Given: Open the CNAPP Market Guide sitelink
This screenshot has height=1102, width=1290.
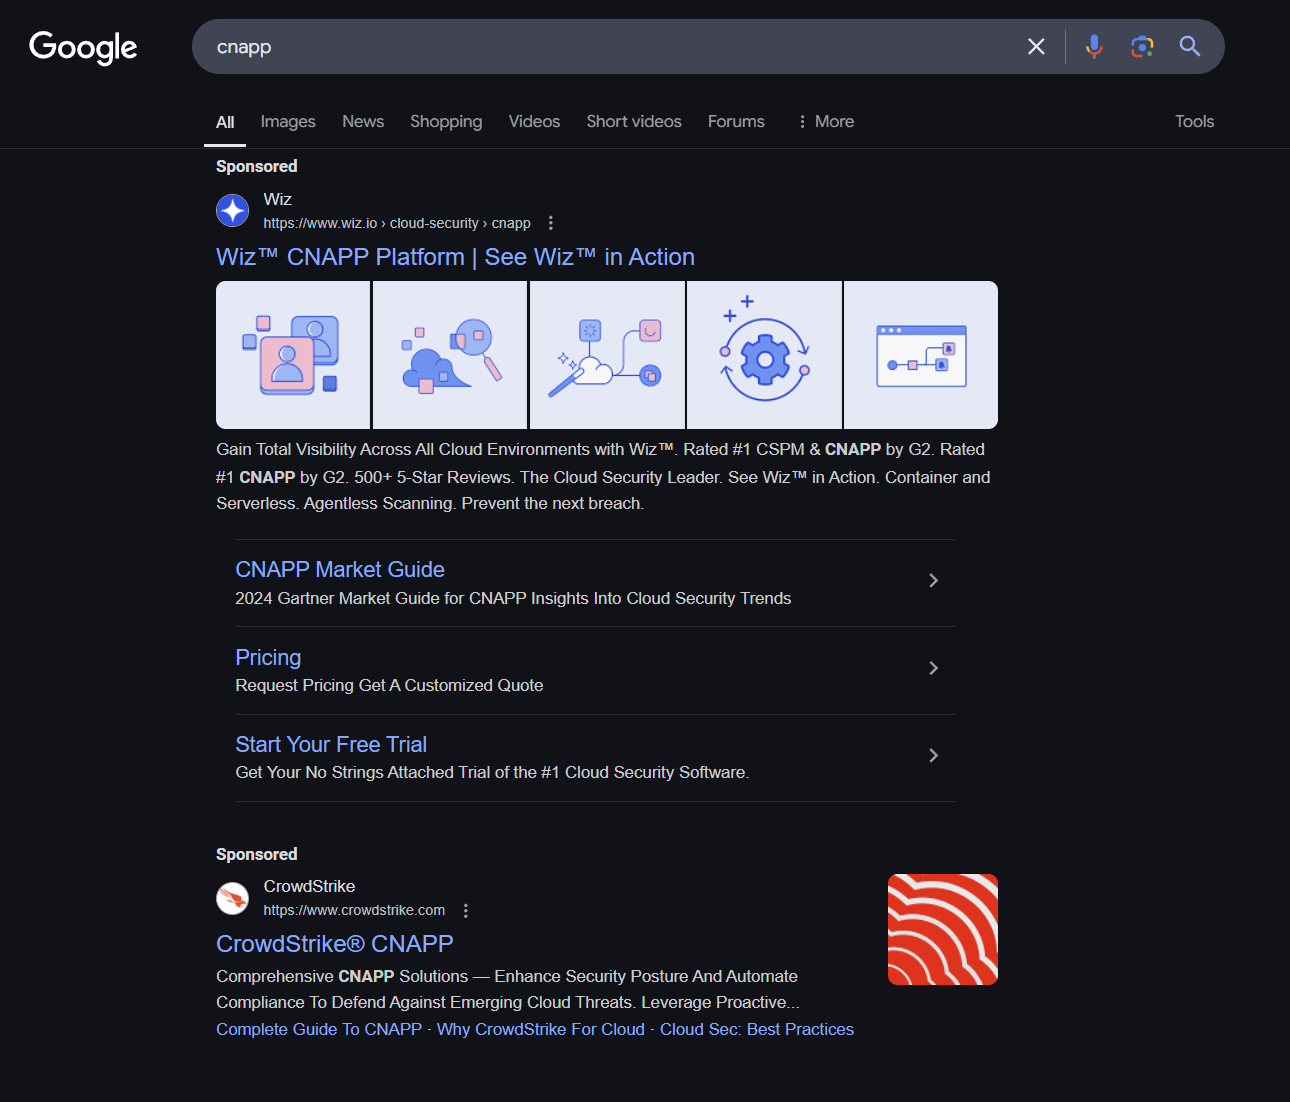Looking at the screenshot, I should [x=340, y=569].
